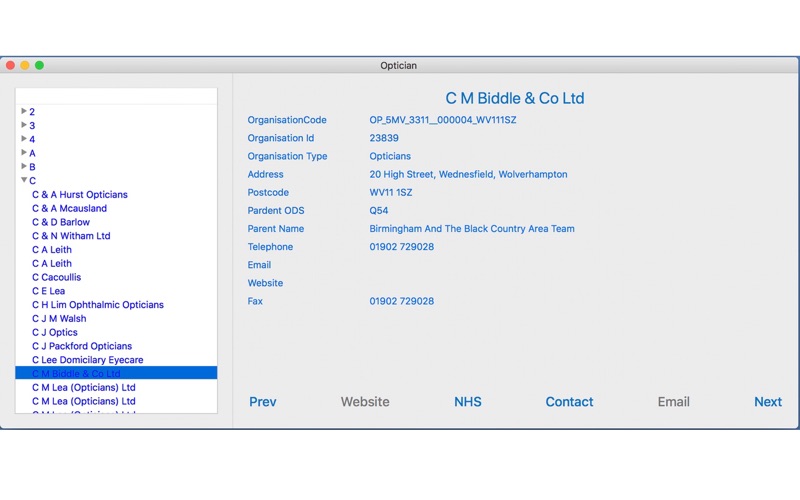Expand the '3' group in tree

(23, 124)
